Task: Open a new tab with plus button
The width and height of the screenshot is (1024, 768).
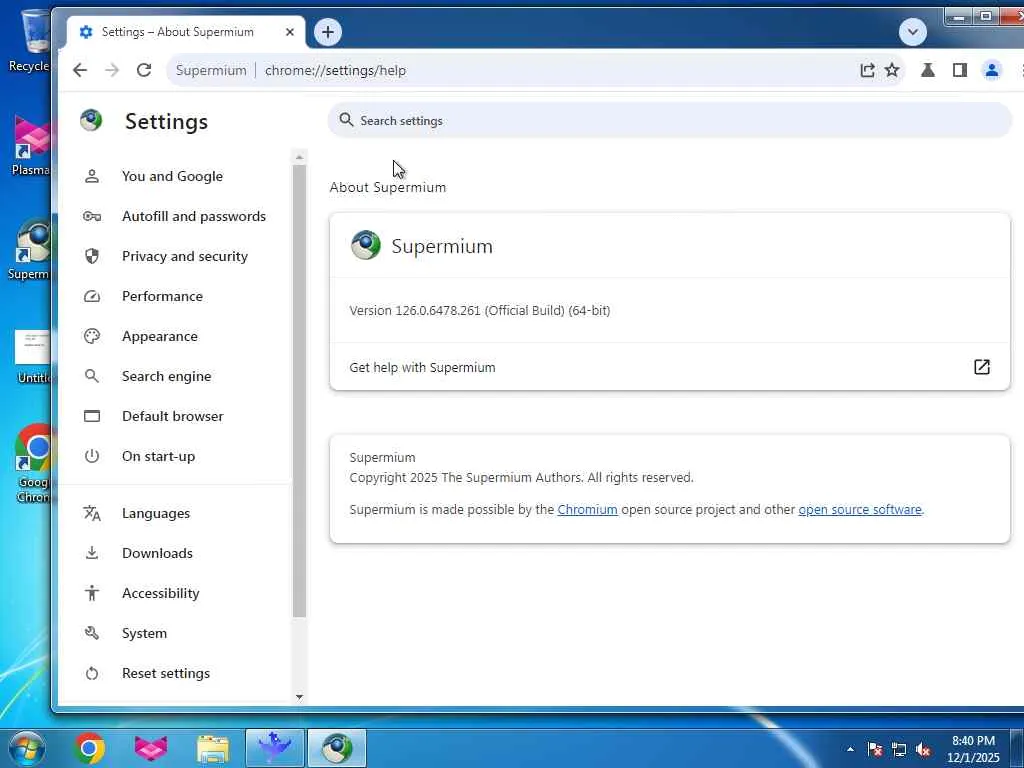Action: (x=328, y=32)
